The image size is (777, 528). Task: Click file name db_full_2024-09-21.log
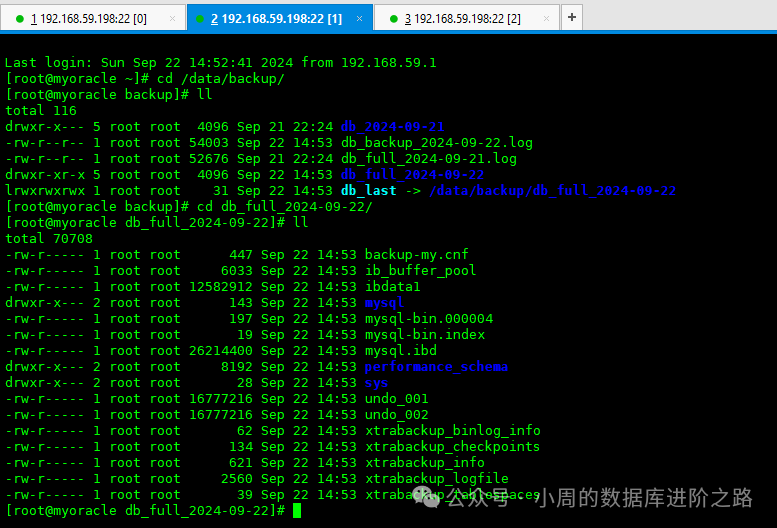(x=429, y=158)
